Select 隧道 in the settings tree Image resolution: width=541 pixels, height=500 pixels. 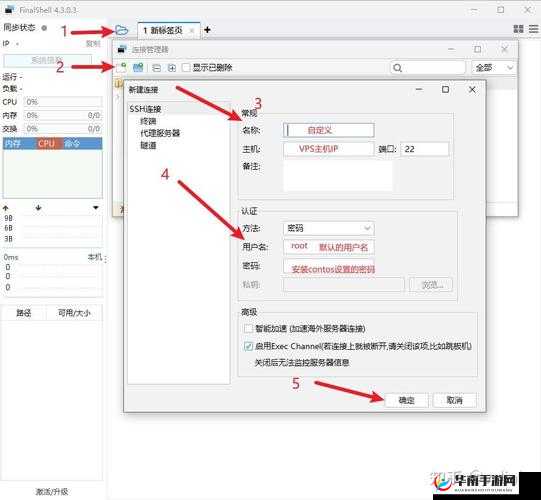[x=148, y=145]
